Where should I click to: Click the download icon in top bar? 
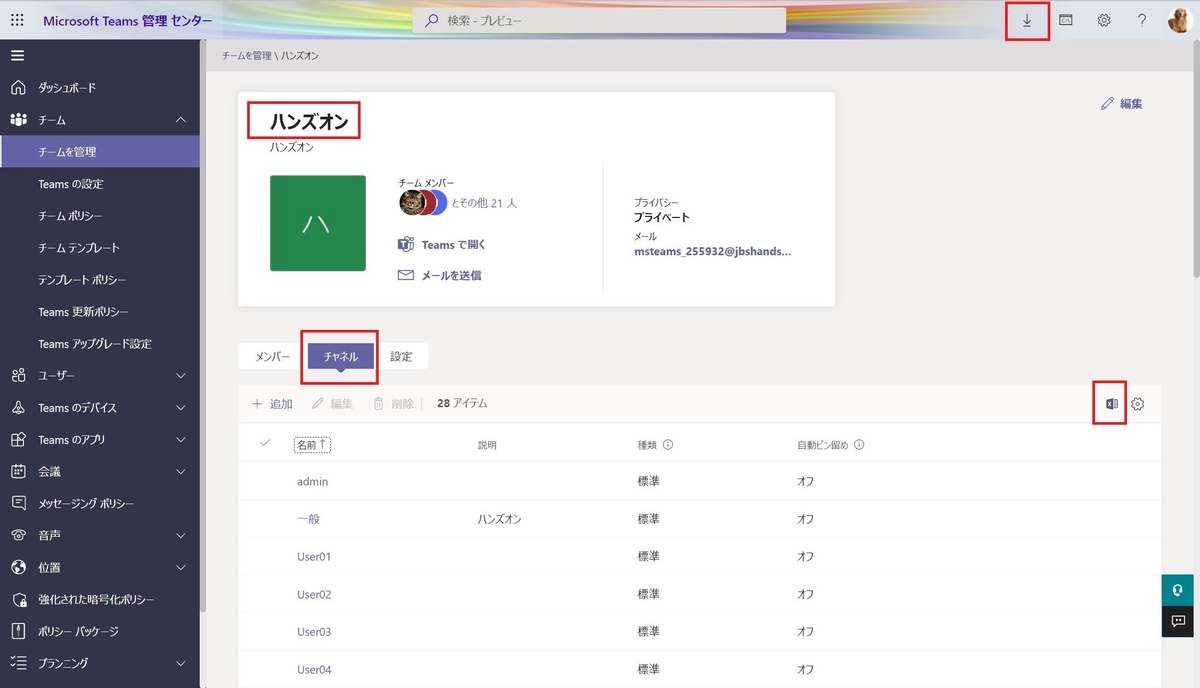click(x=1027, y=20)
